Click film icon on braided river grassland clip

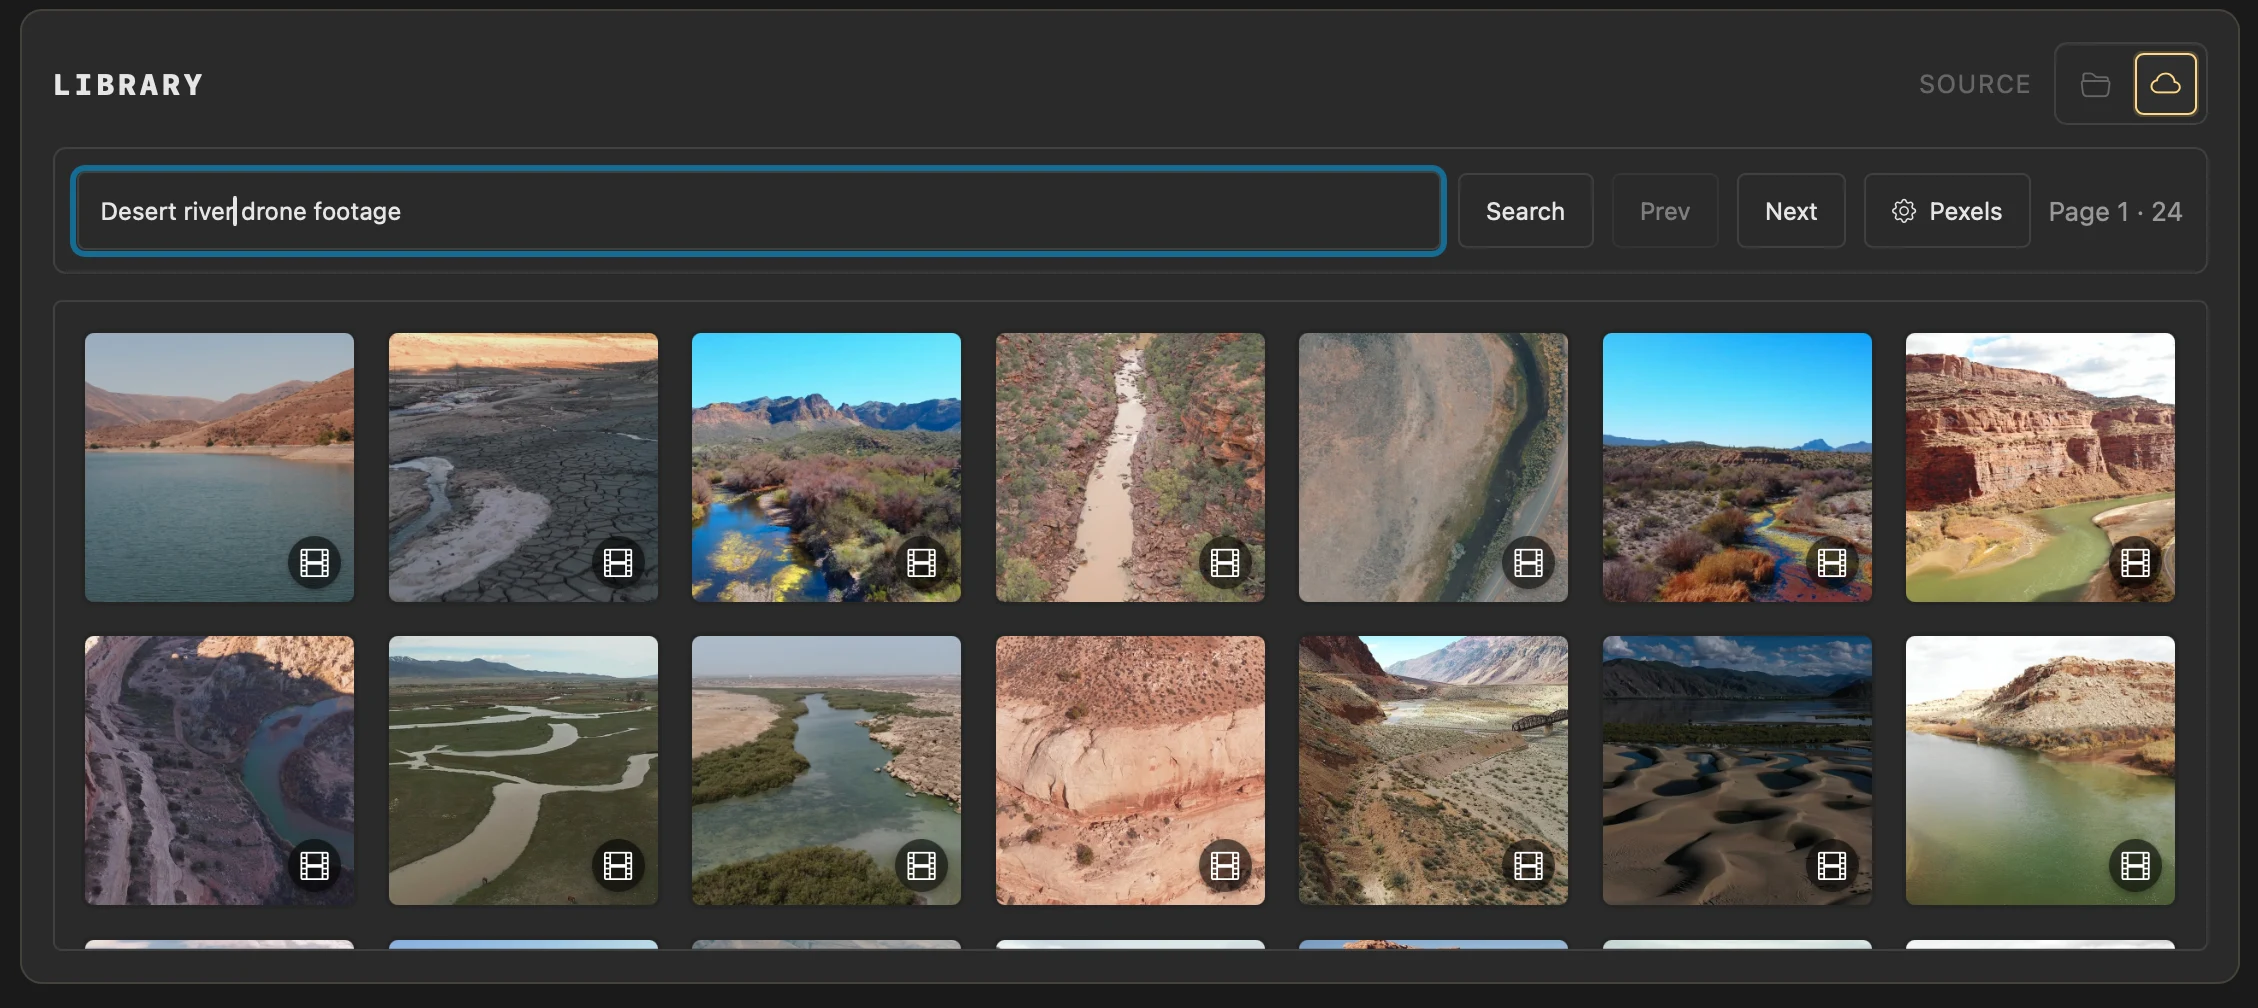[x=618, y=866]
